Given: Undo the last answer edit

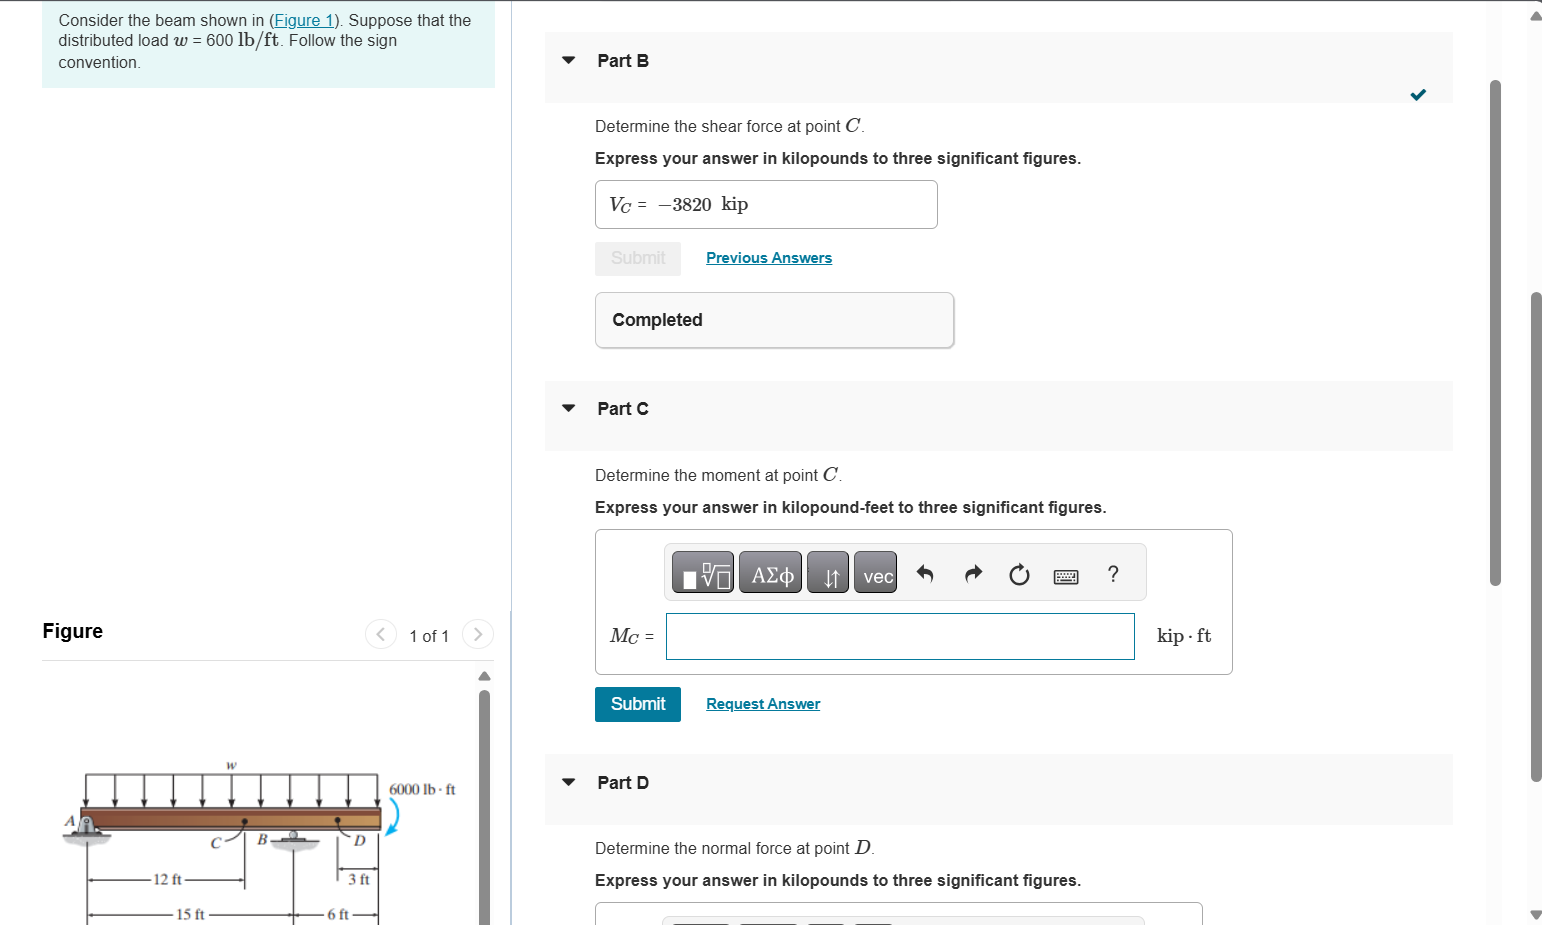Looking at the screenshot, I should point(925,574).
